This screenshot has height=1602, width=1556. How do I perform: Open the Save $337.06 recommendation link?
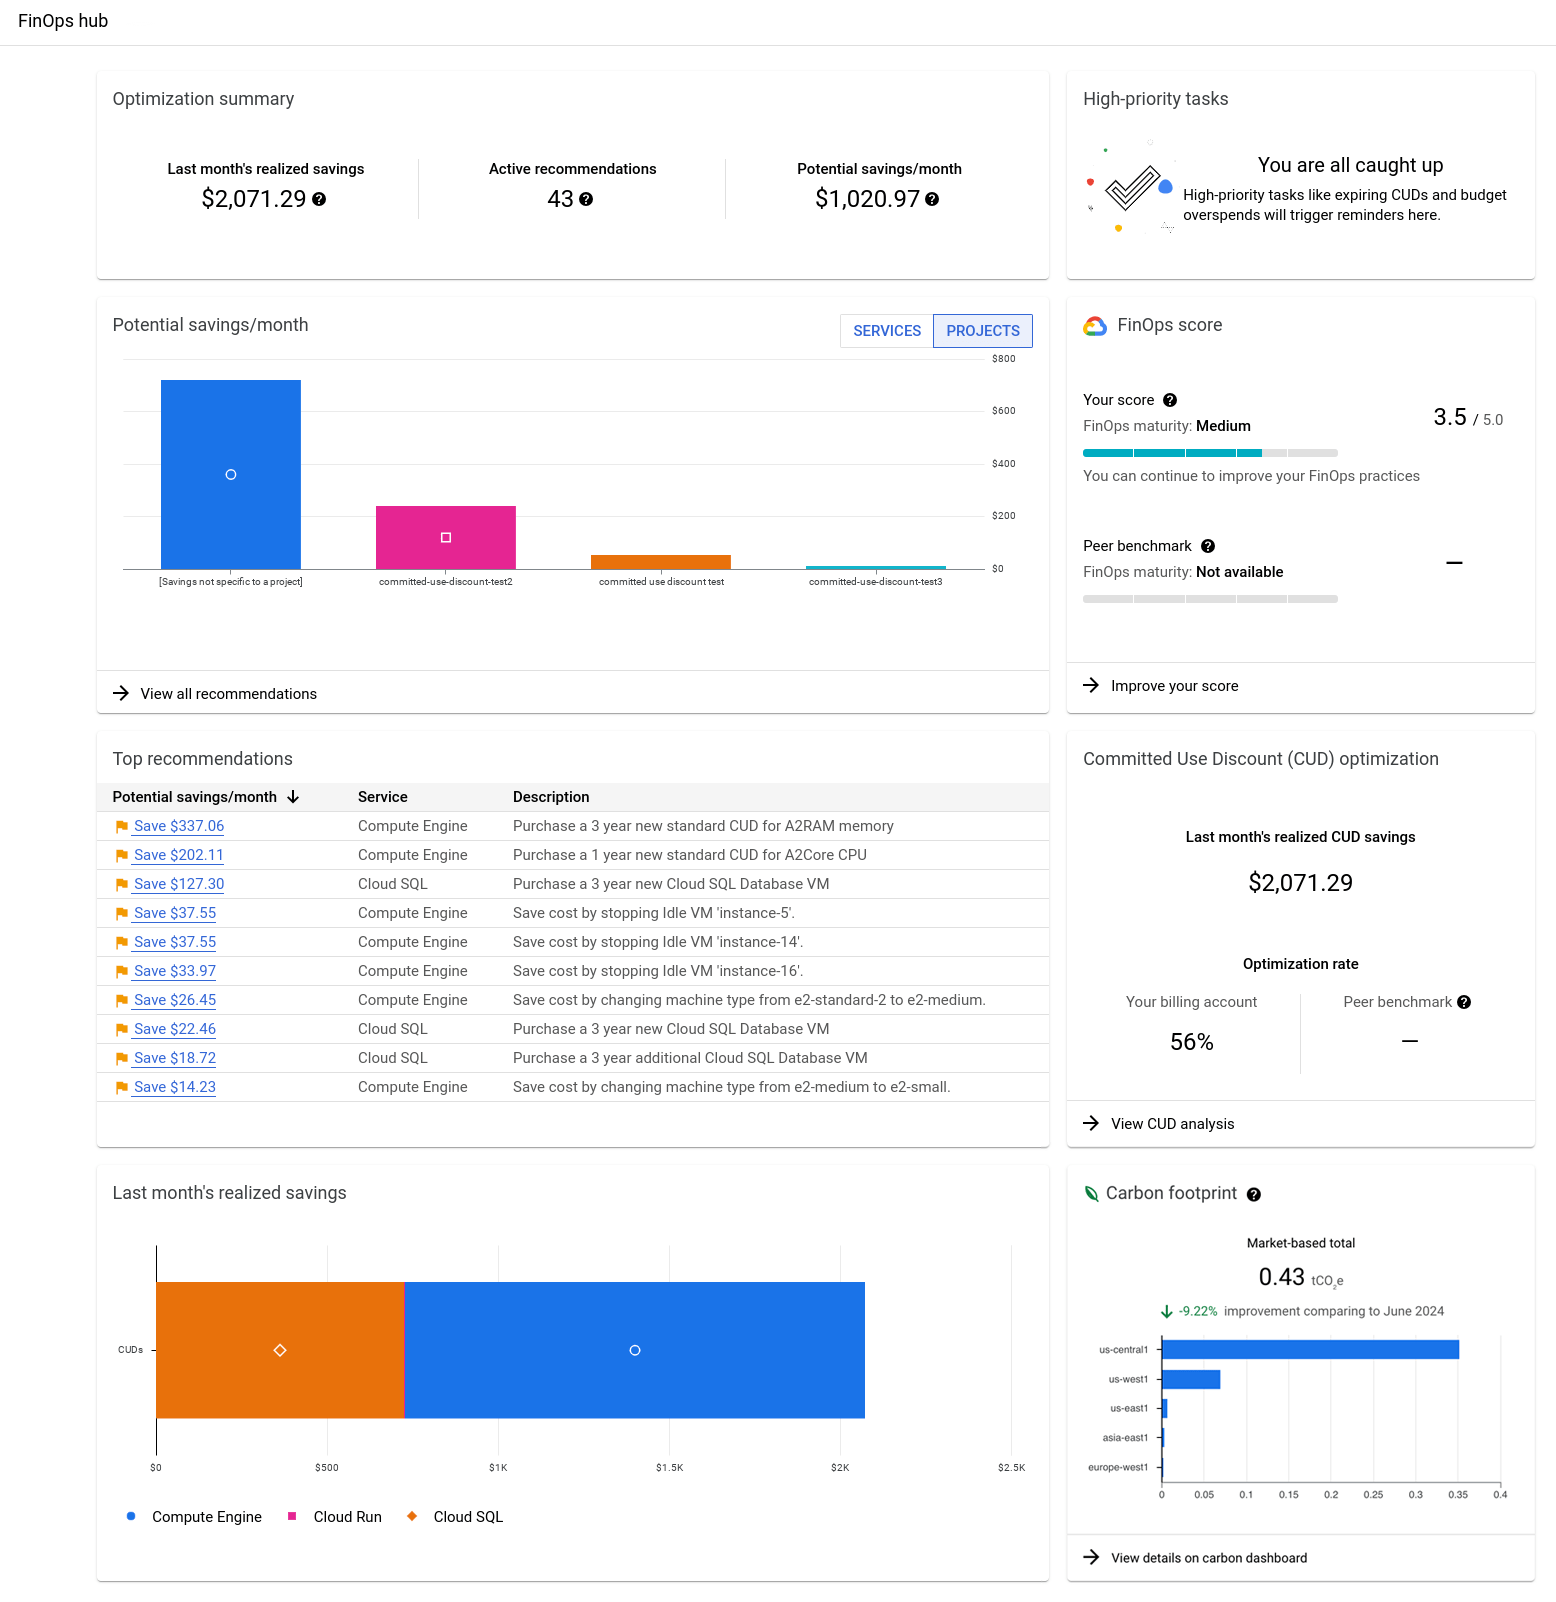[179, 826]
